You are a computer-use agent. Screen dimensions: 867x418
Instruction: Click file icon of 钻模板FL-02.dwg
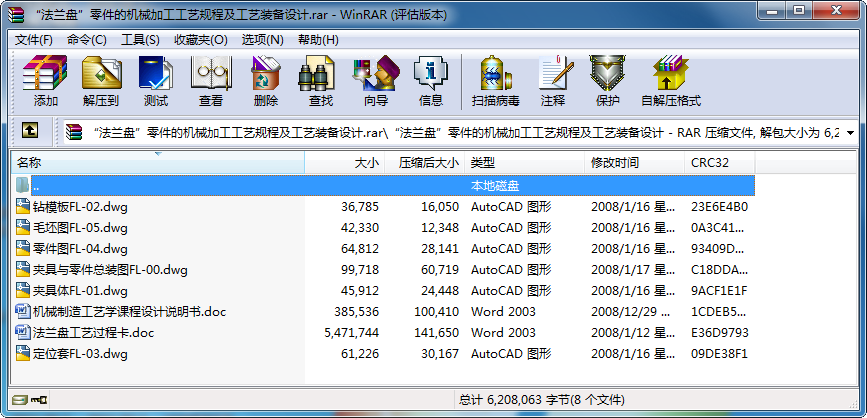point(23,207)
